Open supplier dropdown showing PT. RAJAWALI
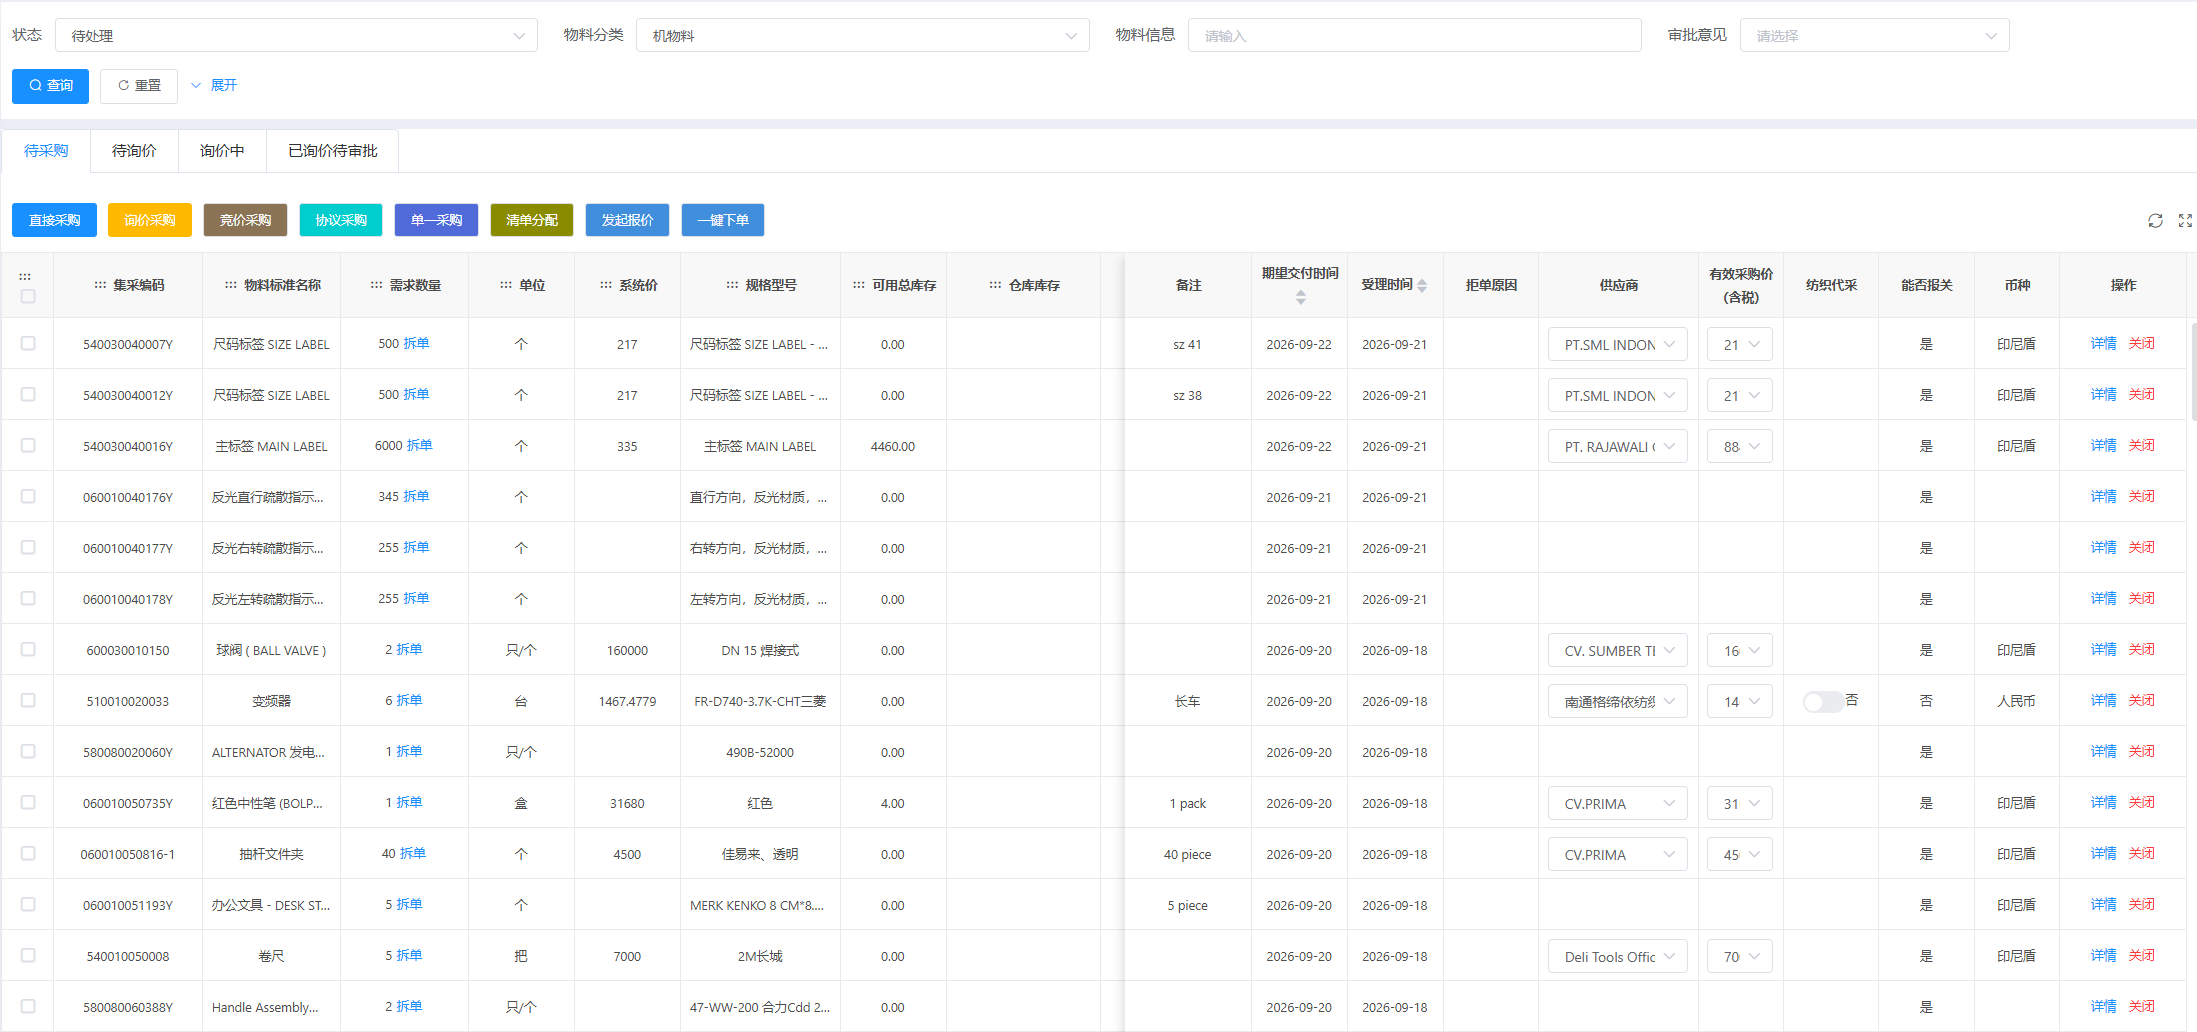Screen dimensions: 2197x1032 click(1618, 446)
